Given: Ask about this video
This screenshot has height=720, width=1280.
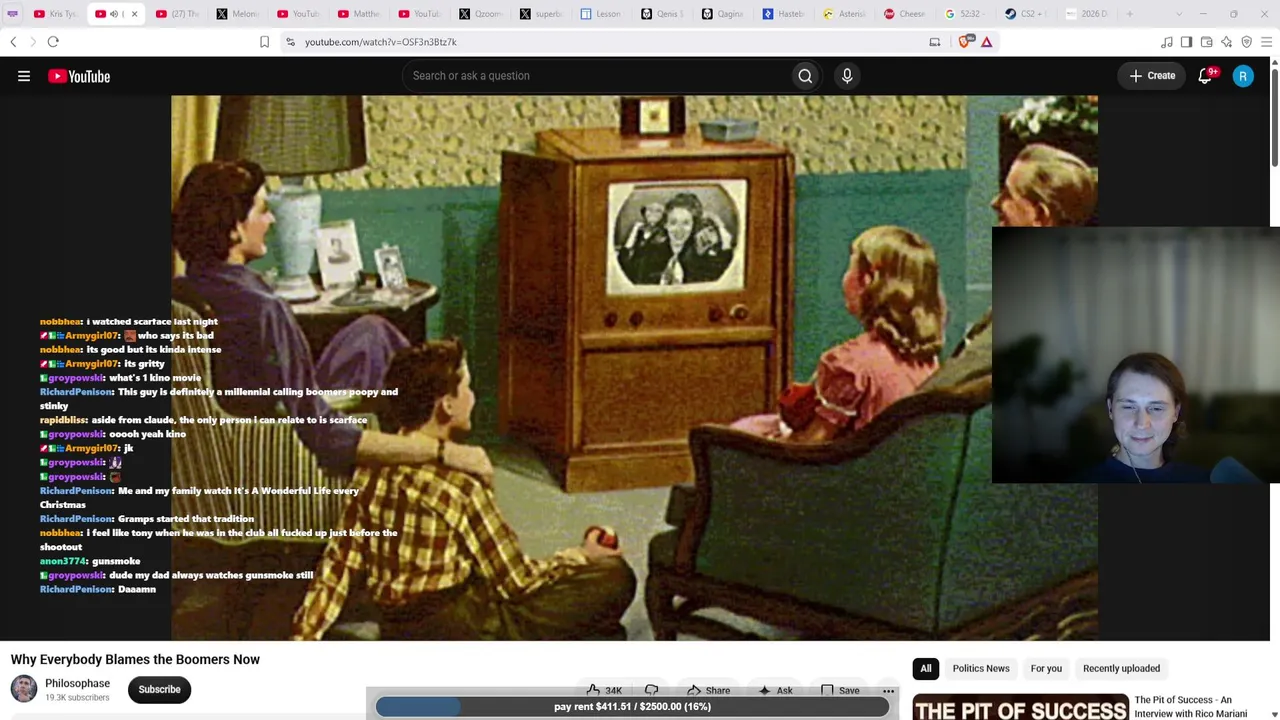Looking at the screenshot, I should (x=775, y=690).
